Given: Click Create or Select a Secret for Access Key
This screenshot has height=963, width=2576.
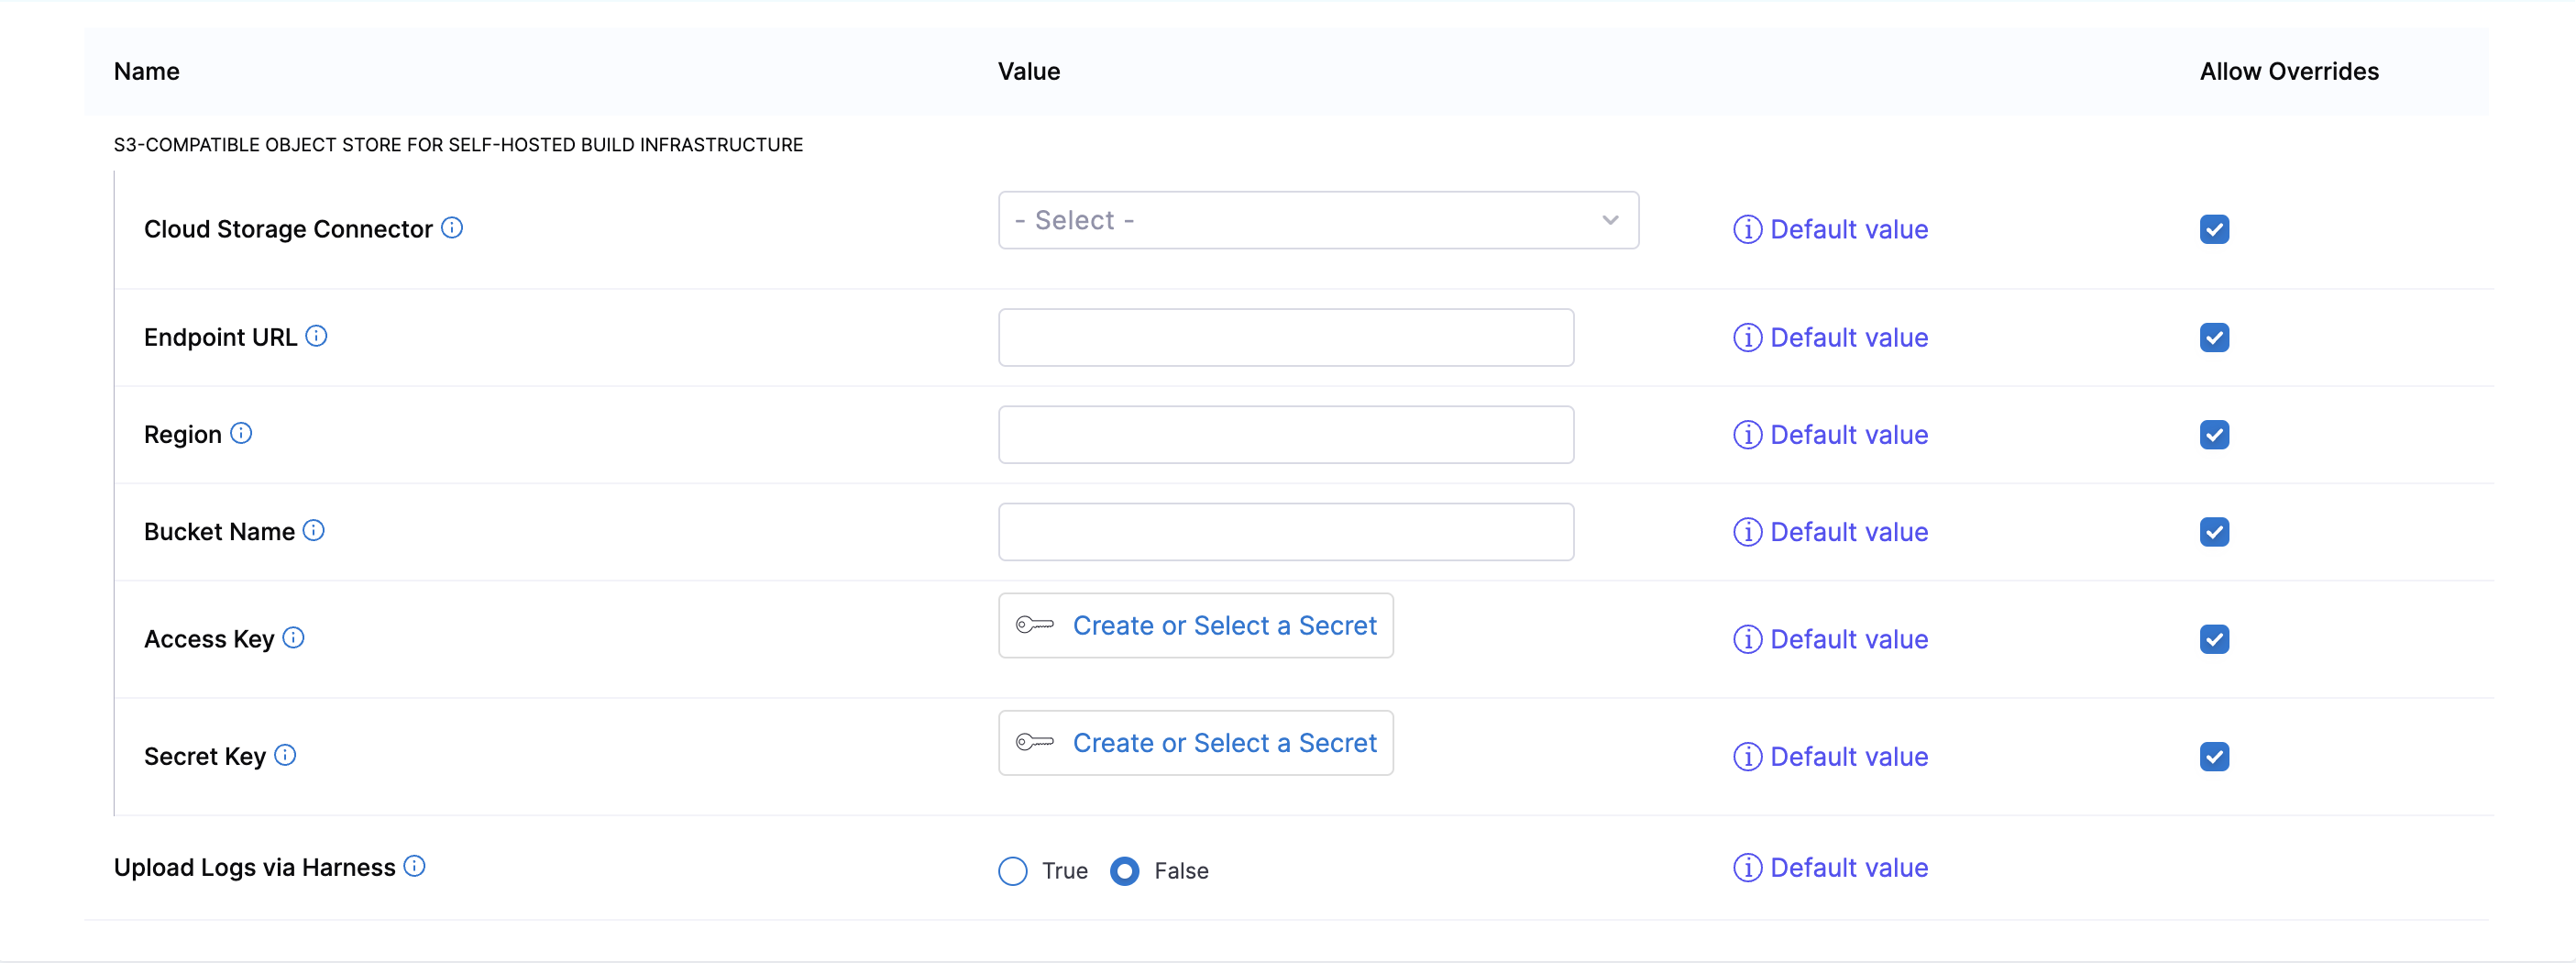Looking at the screenshot, I should pos(1223,626).
